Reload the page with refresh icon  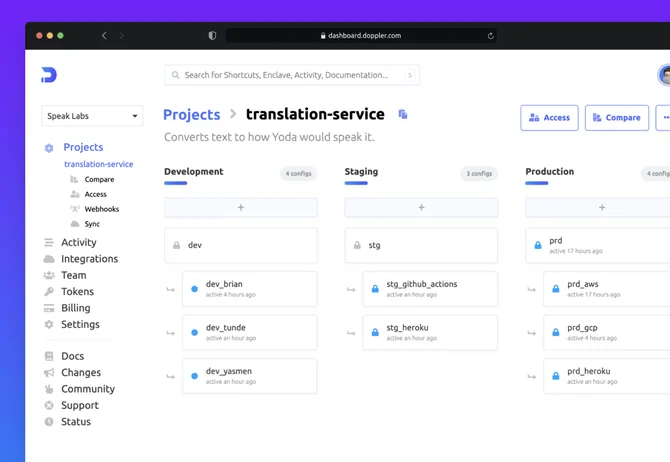pyautogui.click(x=491, y=35)
